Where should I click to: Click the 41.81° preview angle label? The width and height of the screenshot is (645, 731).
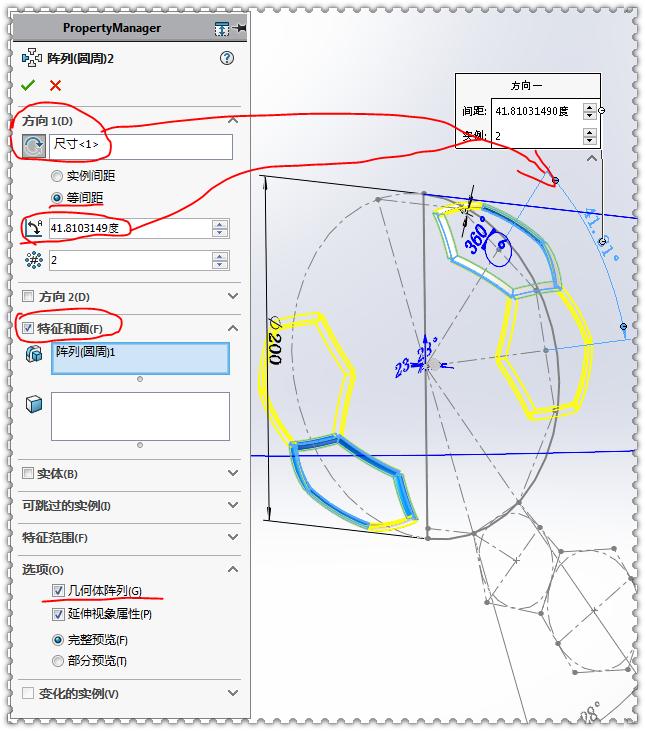tap(601, 234)
